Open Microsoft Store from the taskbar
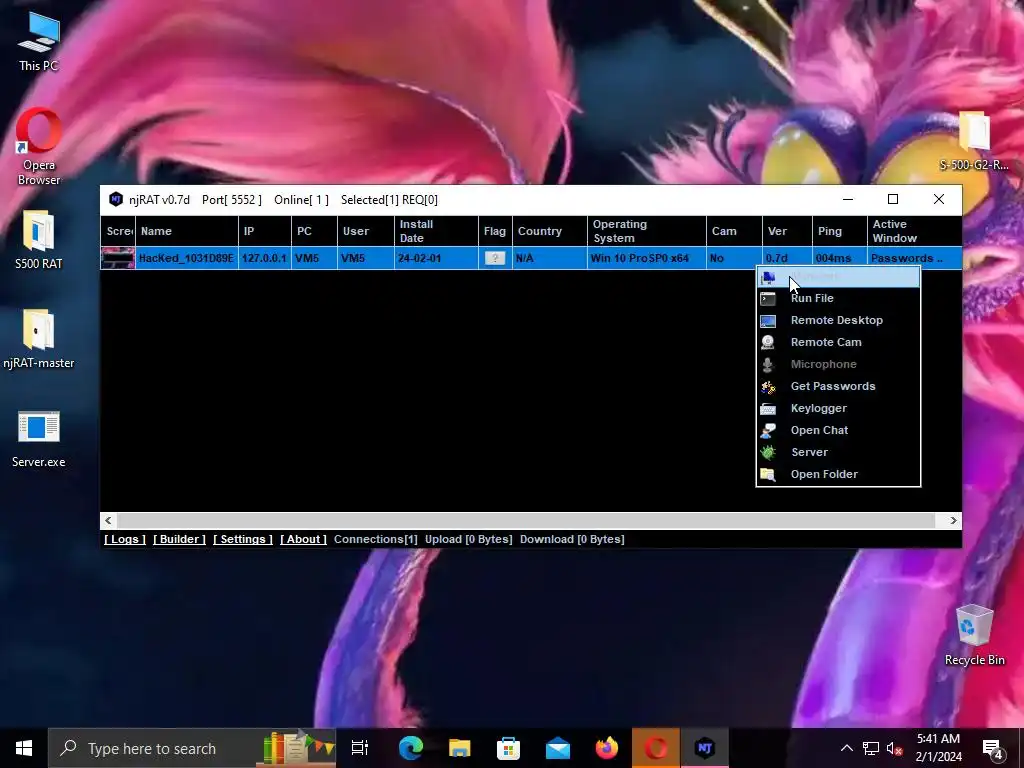This screenshot has width=1024, height=768. [509, 748]
